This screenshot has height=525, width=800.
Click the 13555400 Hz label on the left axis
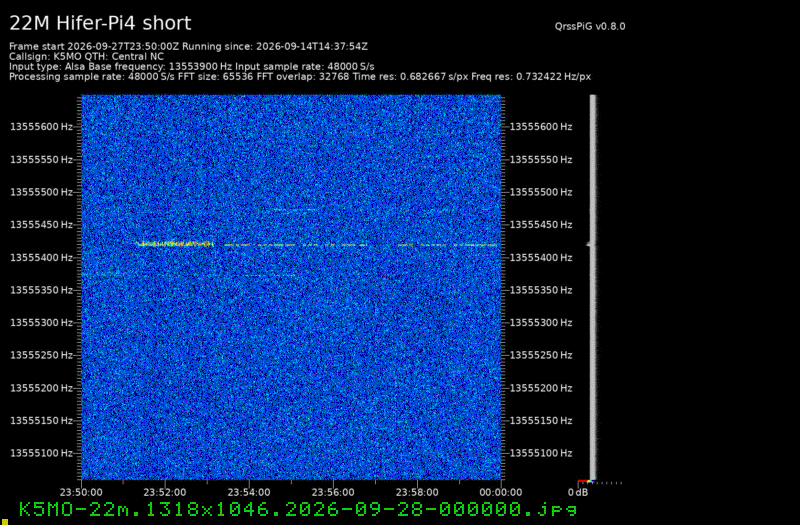41,257
